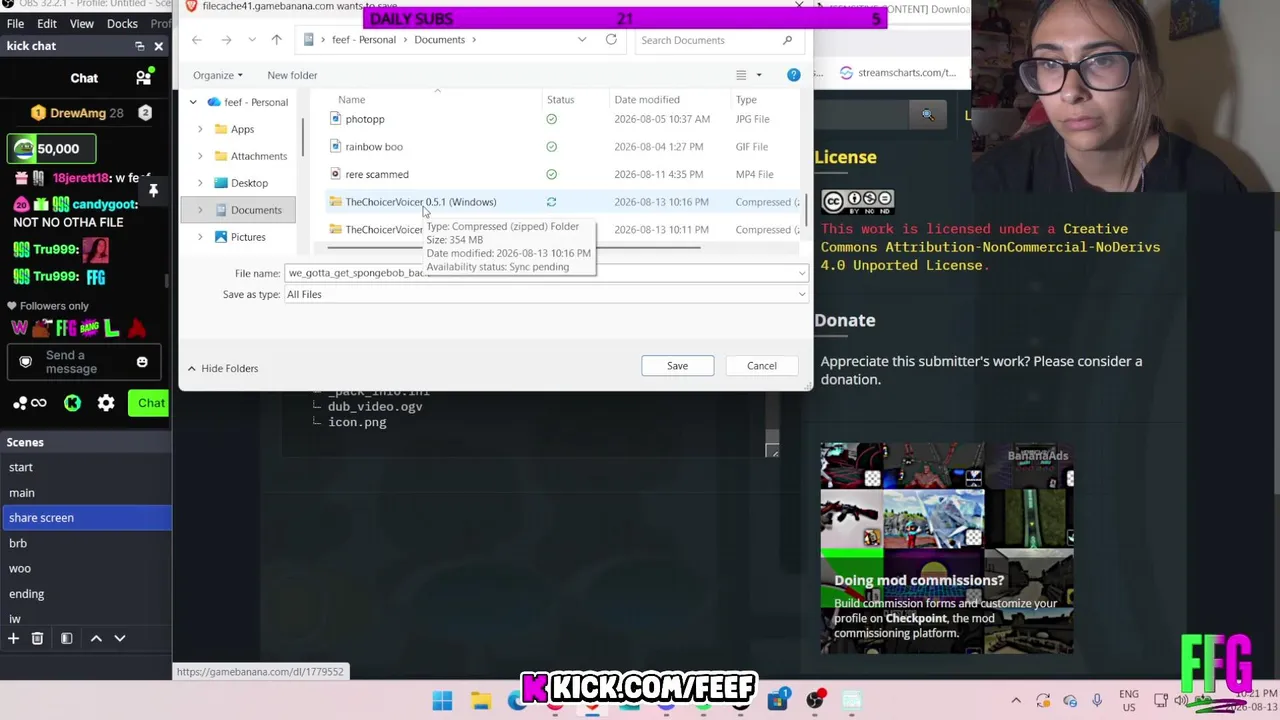Click the Save button
This screenshot has width=1280, height=720.
click(677, 366)
